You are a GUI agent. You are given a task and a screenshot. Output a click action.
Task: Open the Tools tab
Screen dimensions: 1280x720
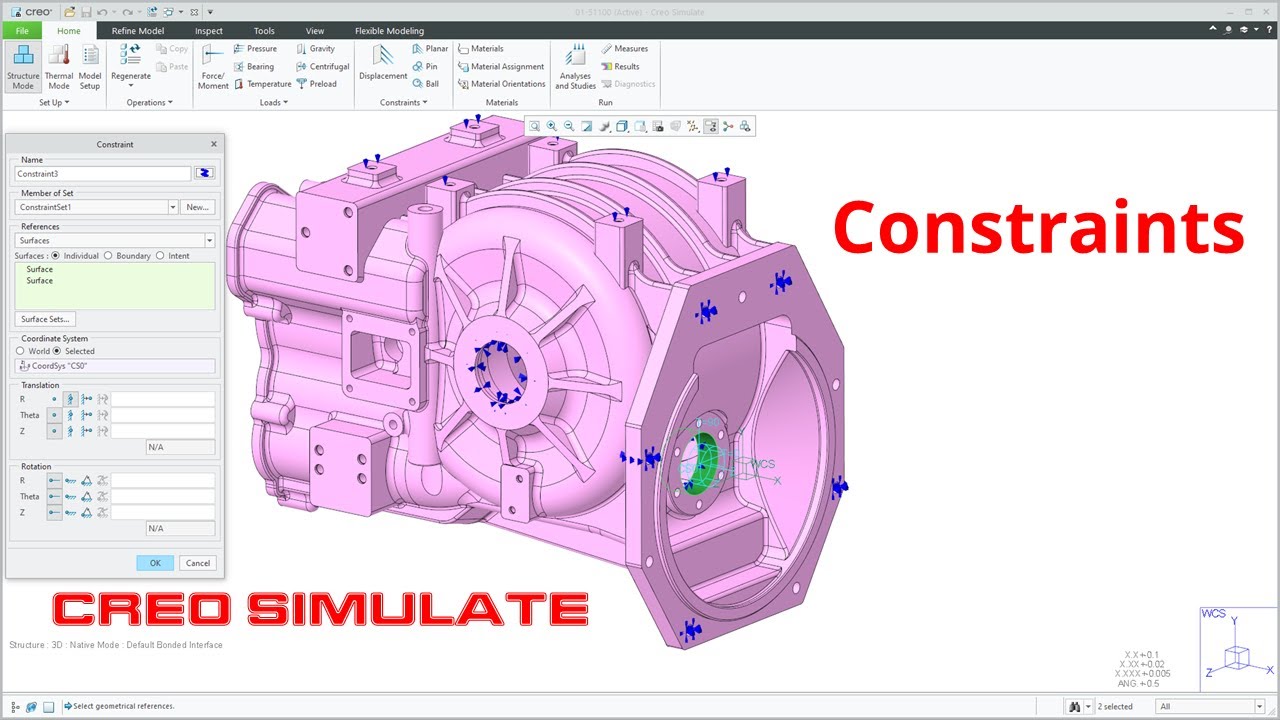pyautogui.click(x=264, y=30)
